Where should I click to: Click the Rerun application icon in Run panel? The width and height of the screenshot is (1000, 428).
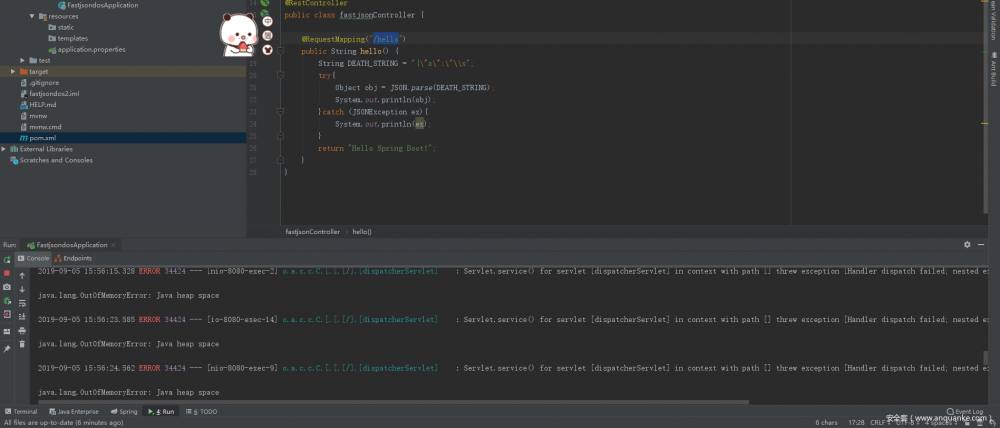[x=7, y=259]
